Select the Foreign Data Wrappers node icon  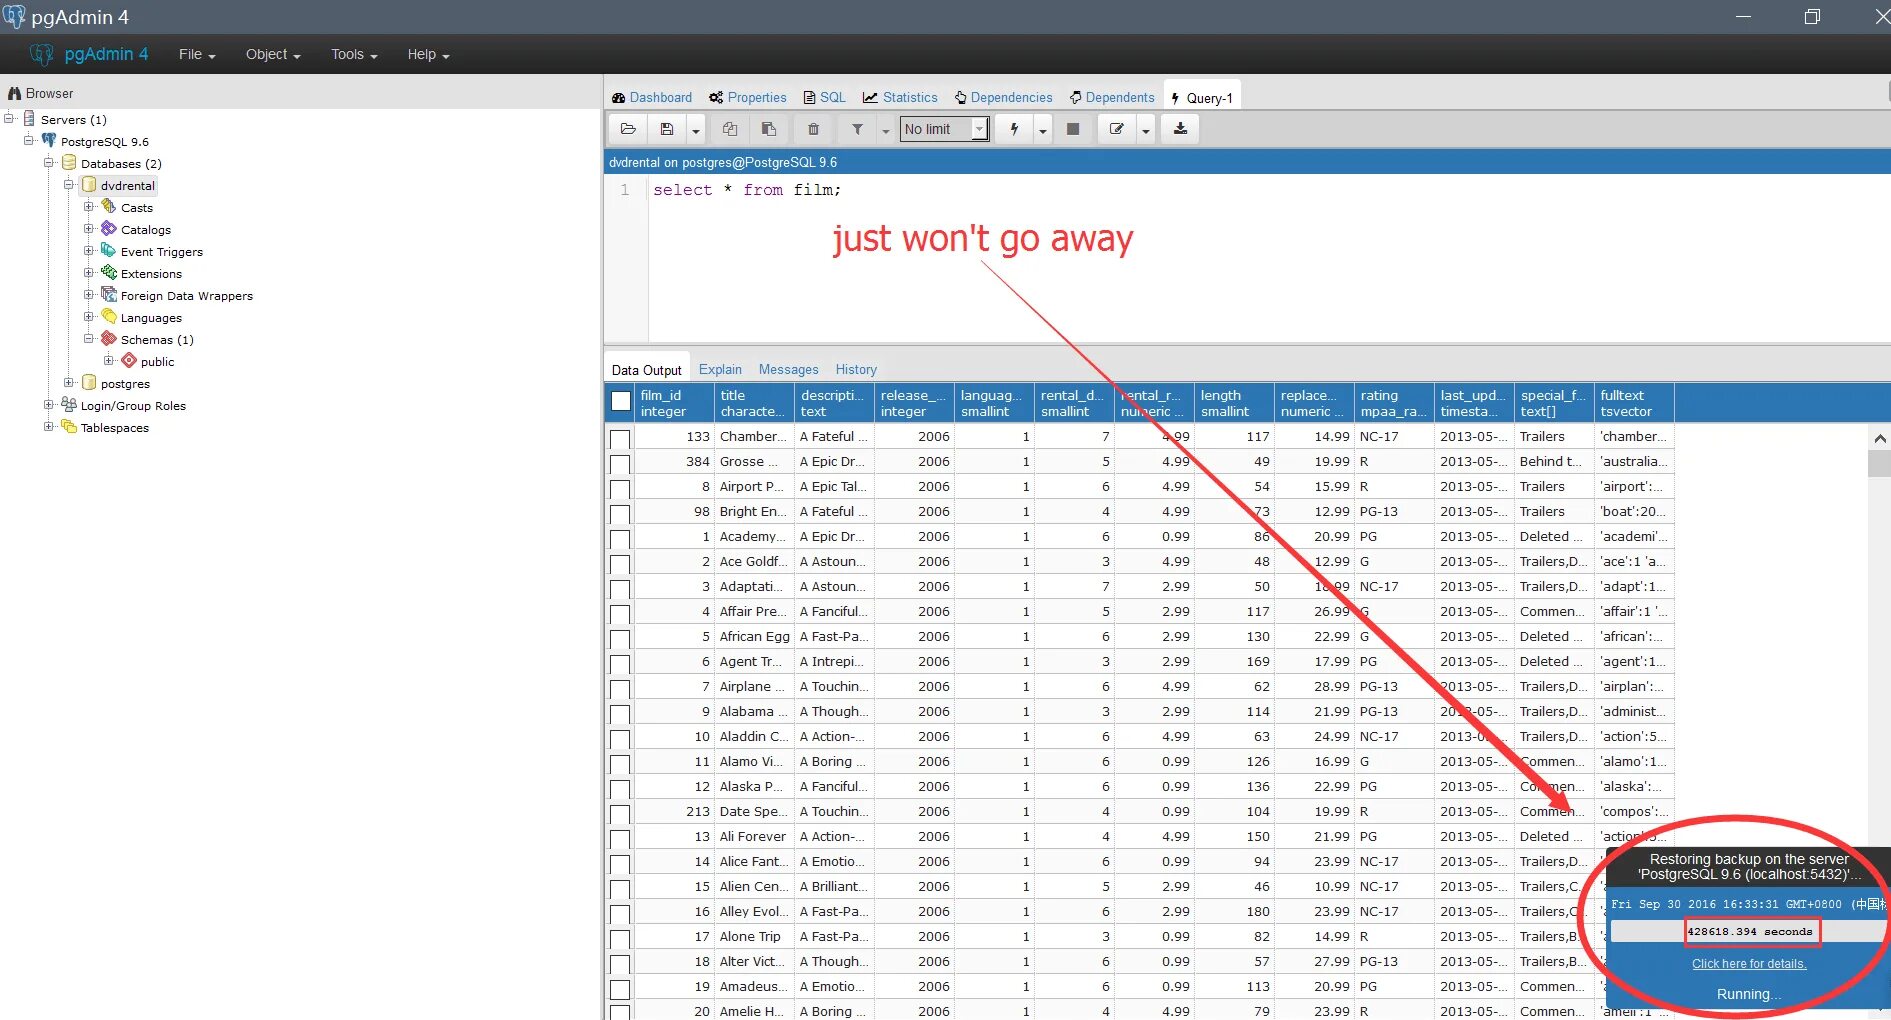click(109, 295)
